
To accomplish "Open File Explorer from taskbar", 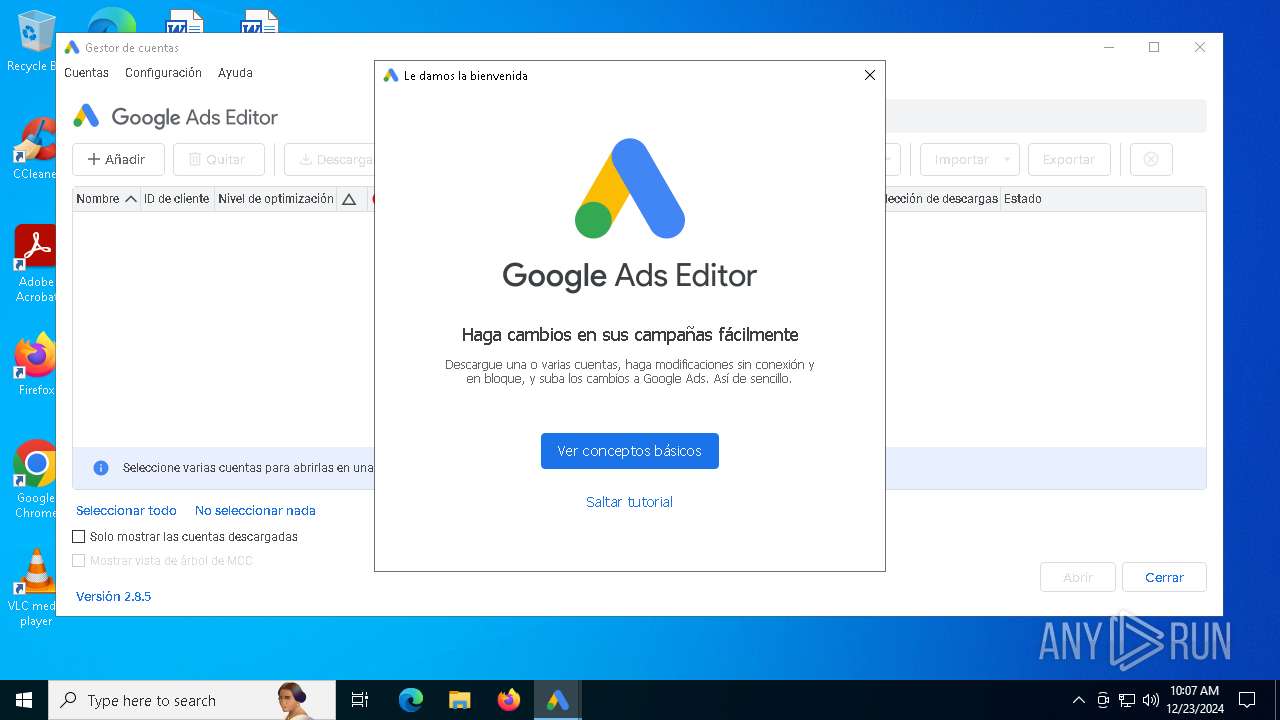I will point(460,700).
